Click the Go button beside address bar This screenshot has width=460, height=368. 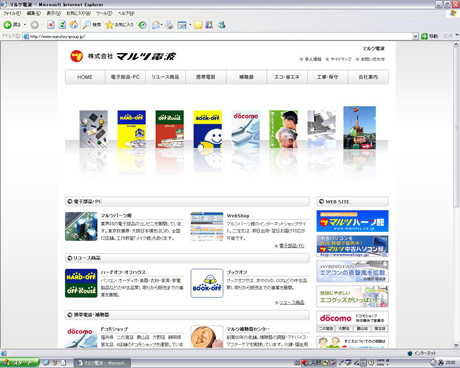429,36
